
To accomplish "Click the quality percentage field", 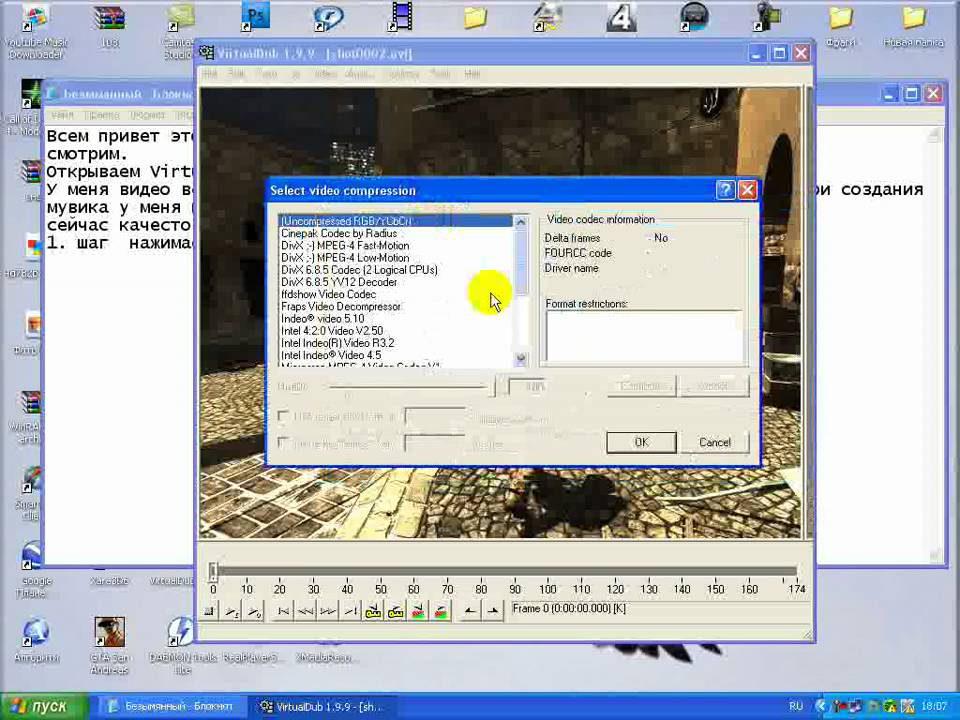I will tap(526, 387).
